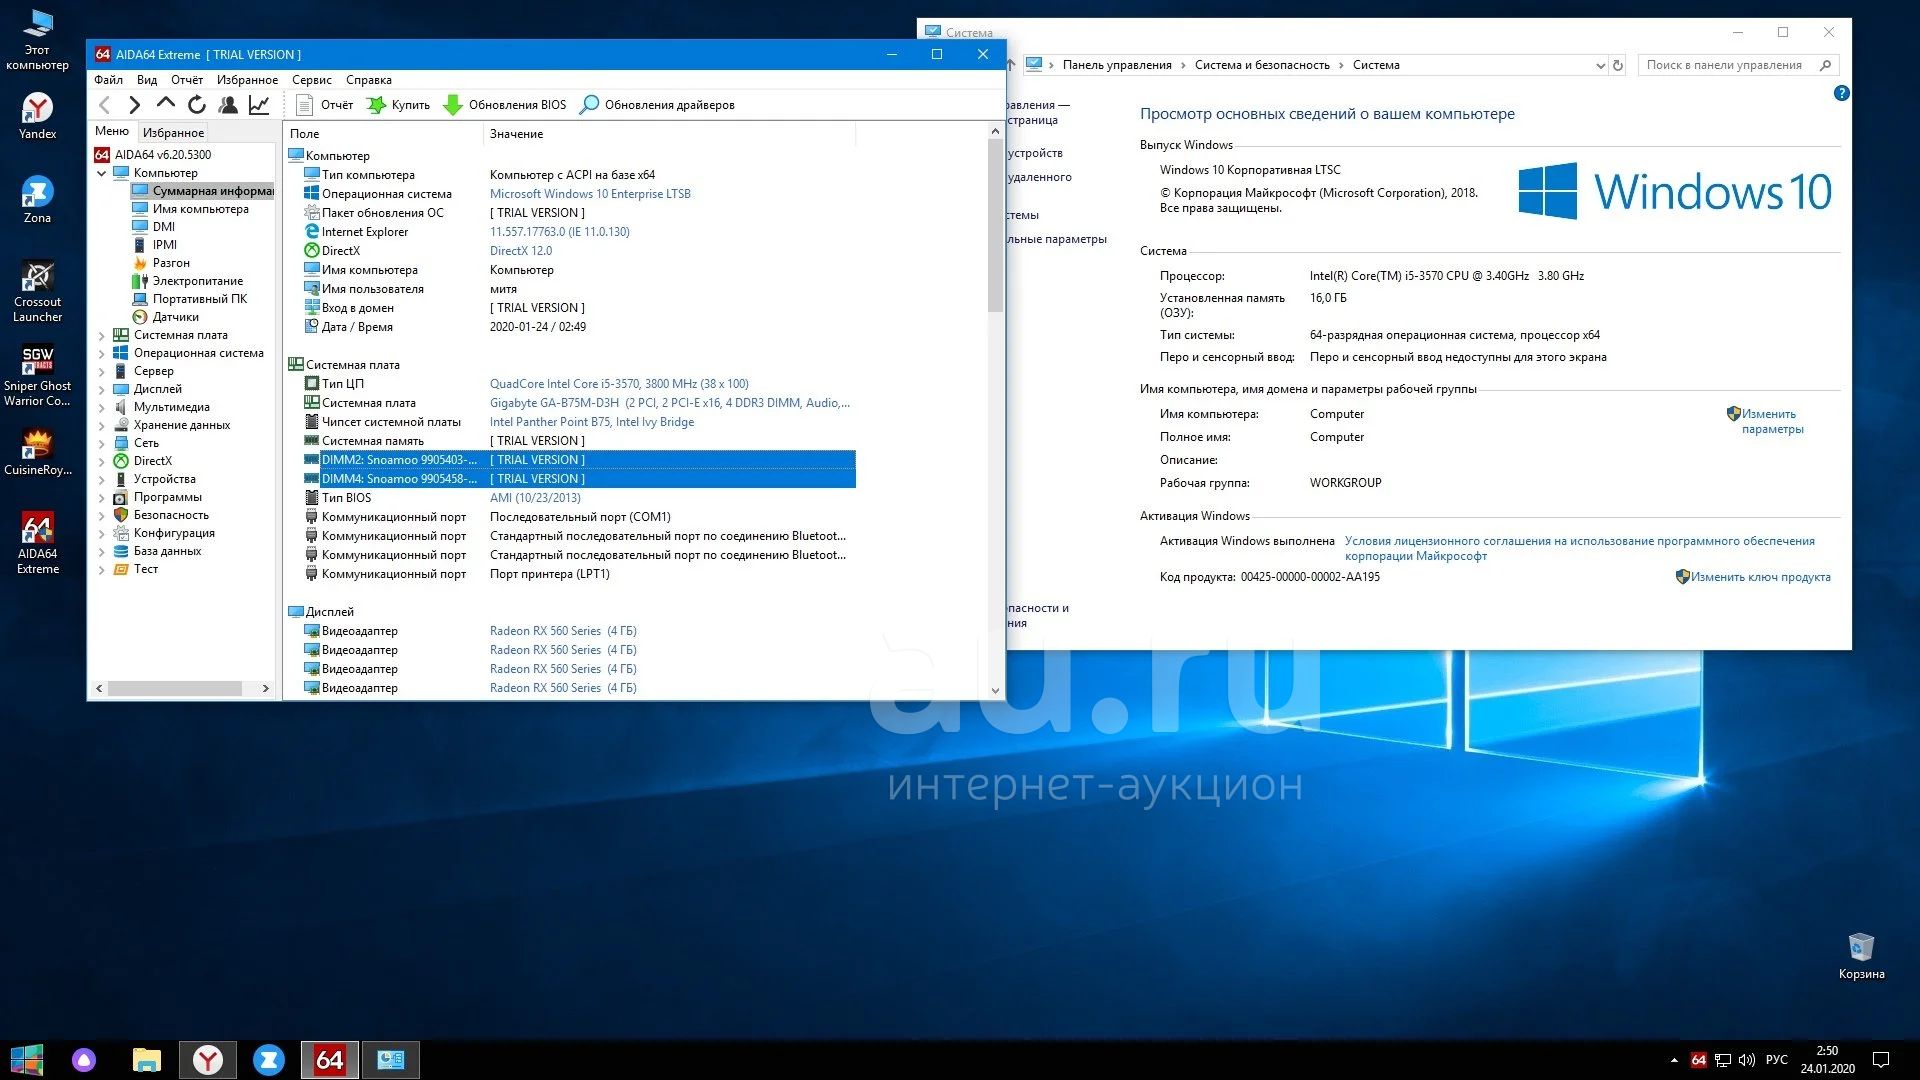
Task: Select Безопасность in the tree
Action: (x=171, y=515)
